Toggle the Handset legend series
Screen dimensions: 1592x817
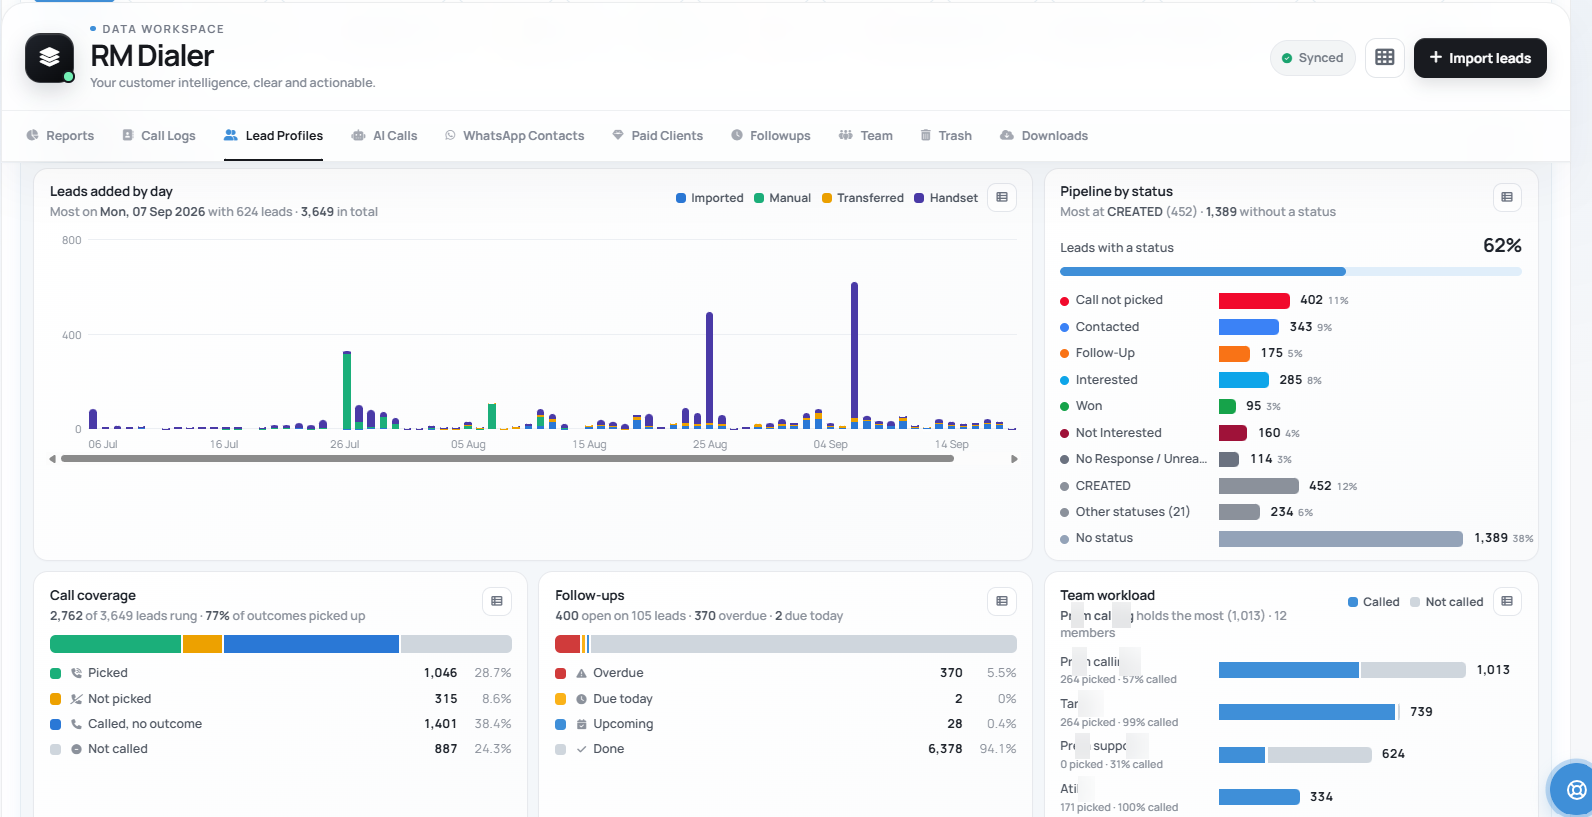tap(946, 198)
